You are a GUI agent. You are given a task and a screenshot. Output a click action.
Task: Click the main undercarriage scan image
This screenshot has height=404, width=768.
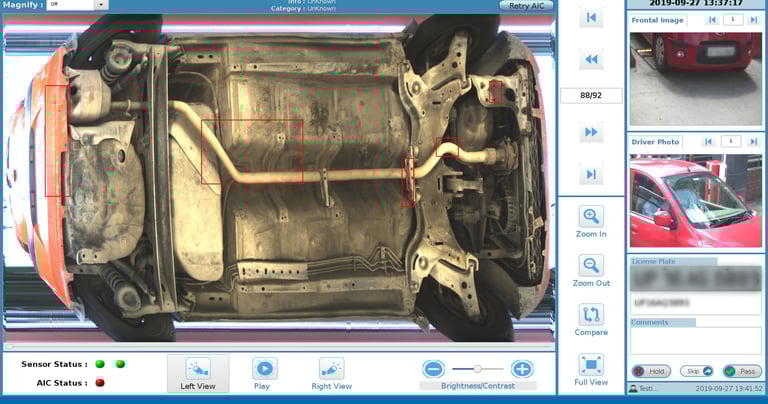[279, 177]
